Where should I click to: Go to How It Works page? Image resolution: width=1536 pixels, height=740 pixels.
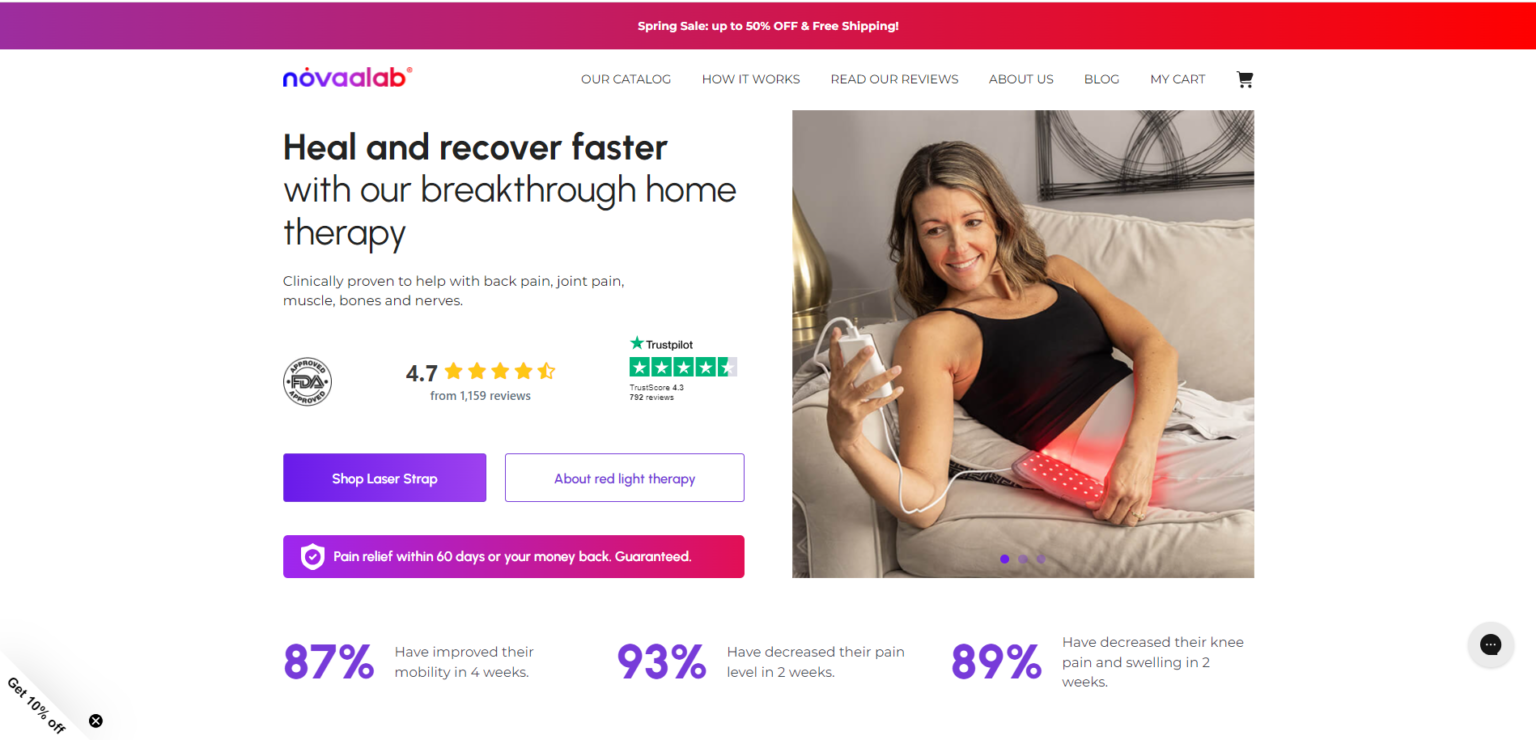751,79
